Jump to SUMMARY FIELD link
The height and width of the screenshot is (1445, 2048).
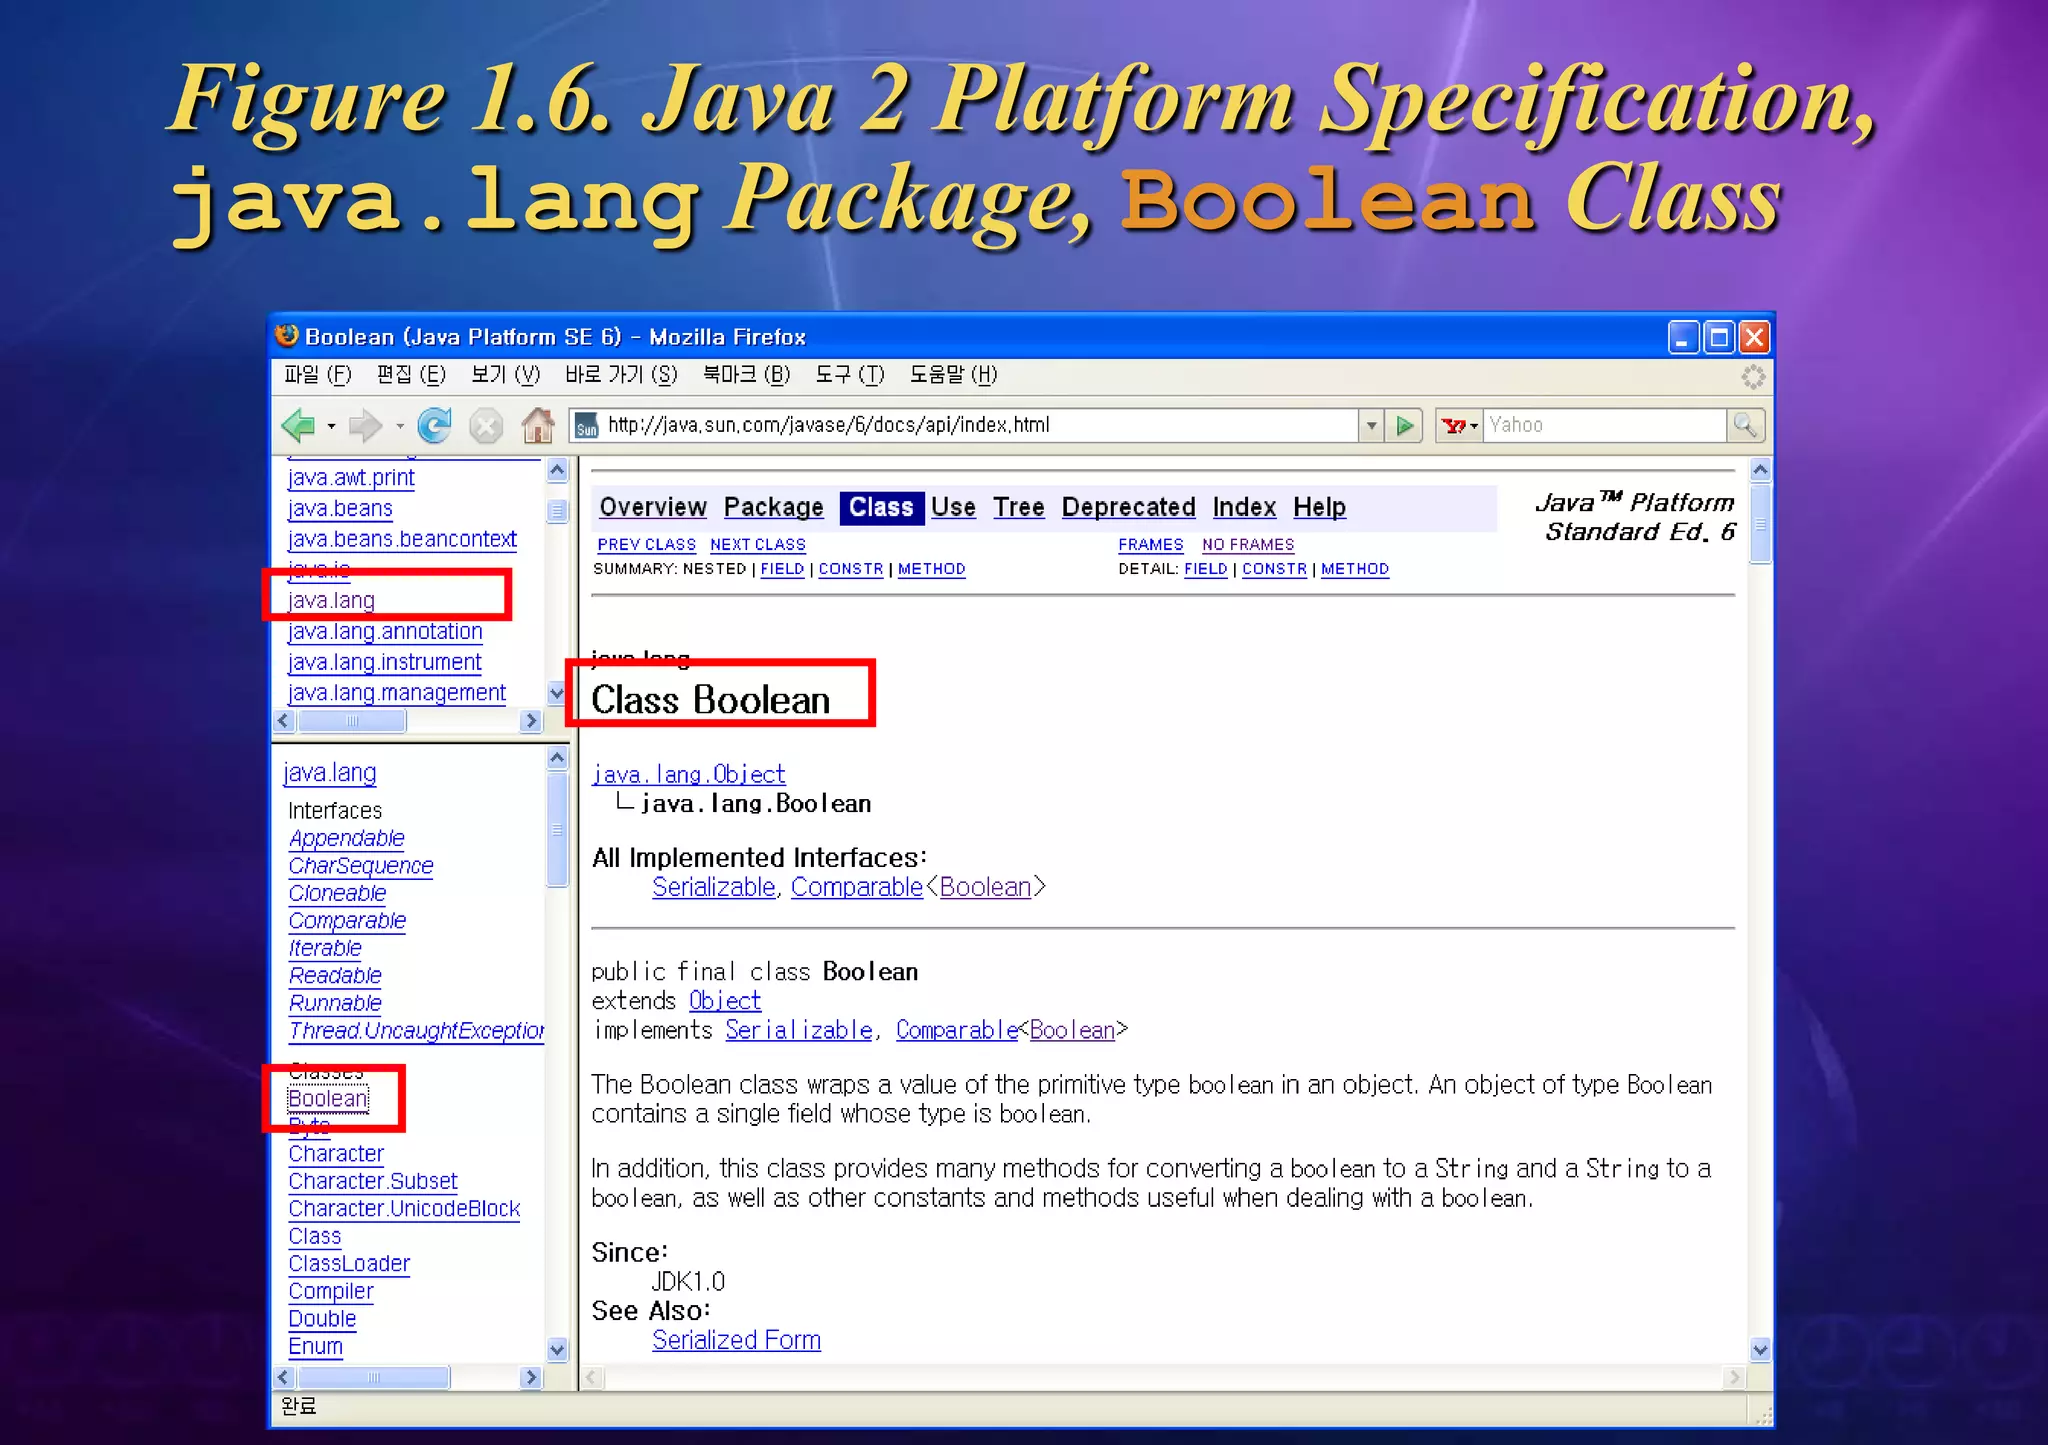782,568
